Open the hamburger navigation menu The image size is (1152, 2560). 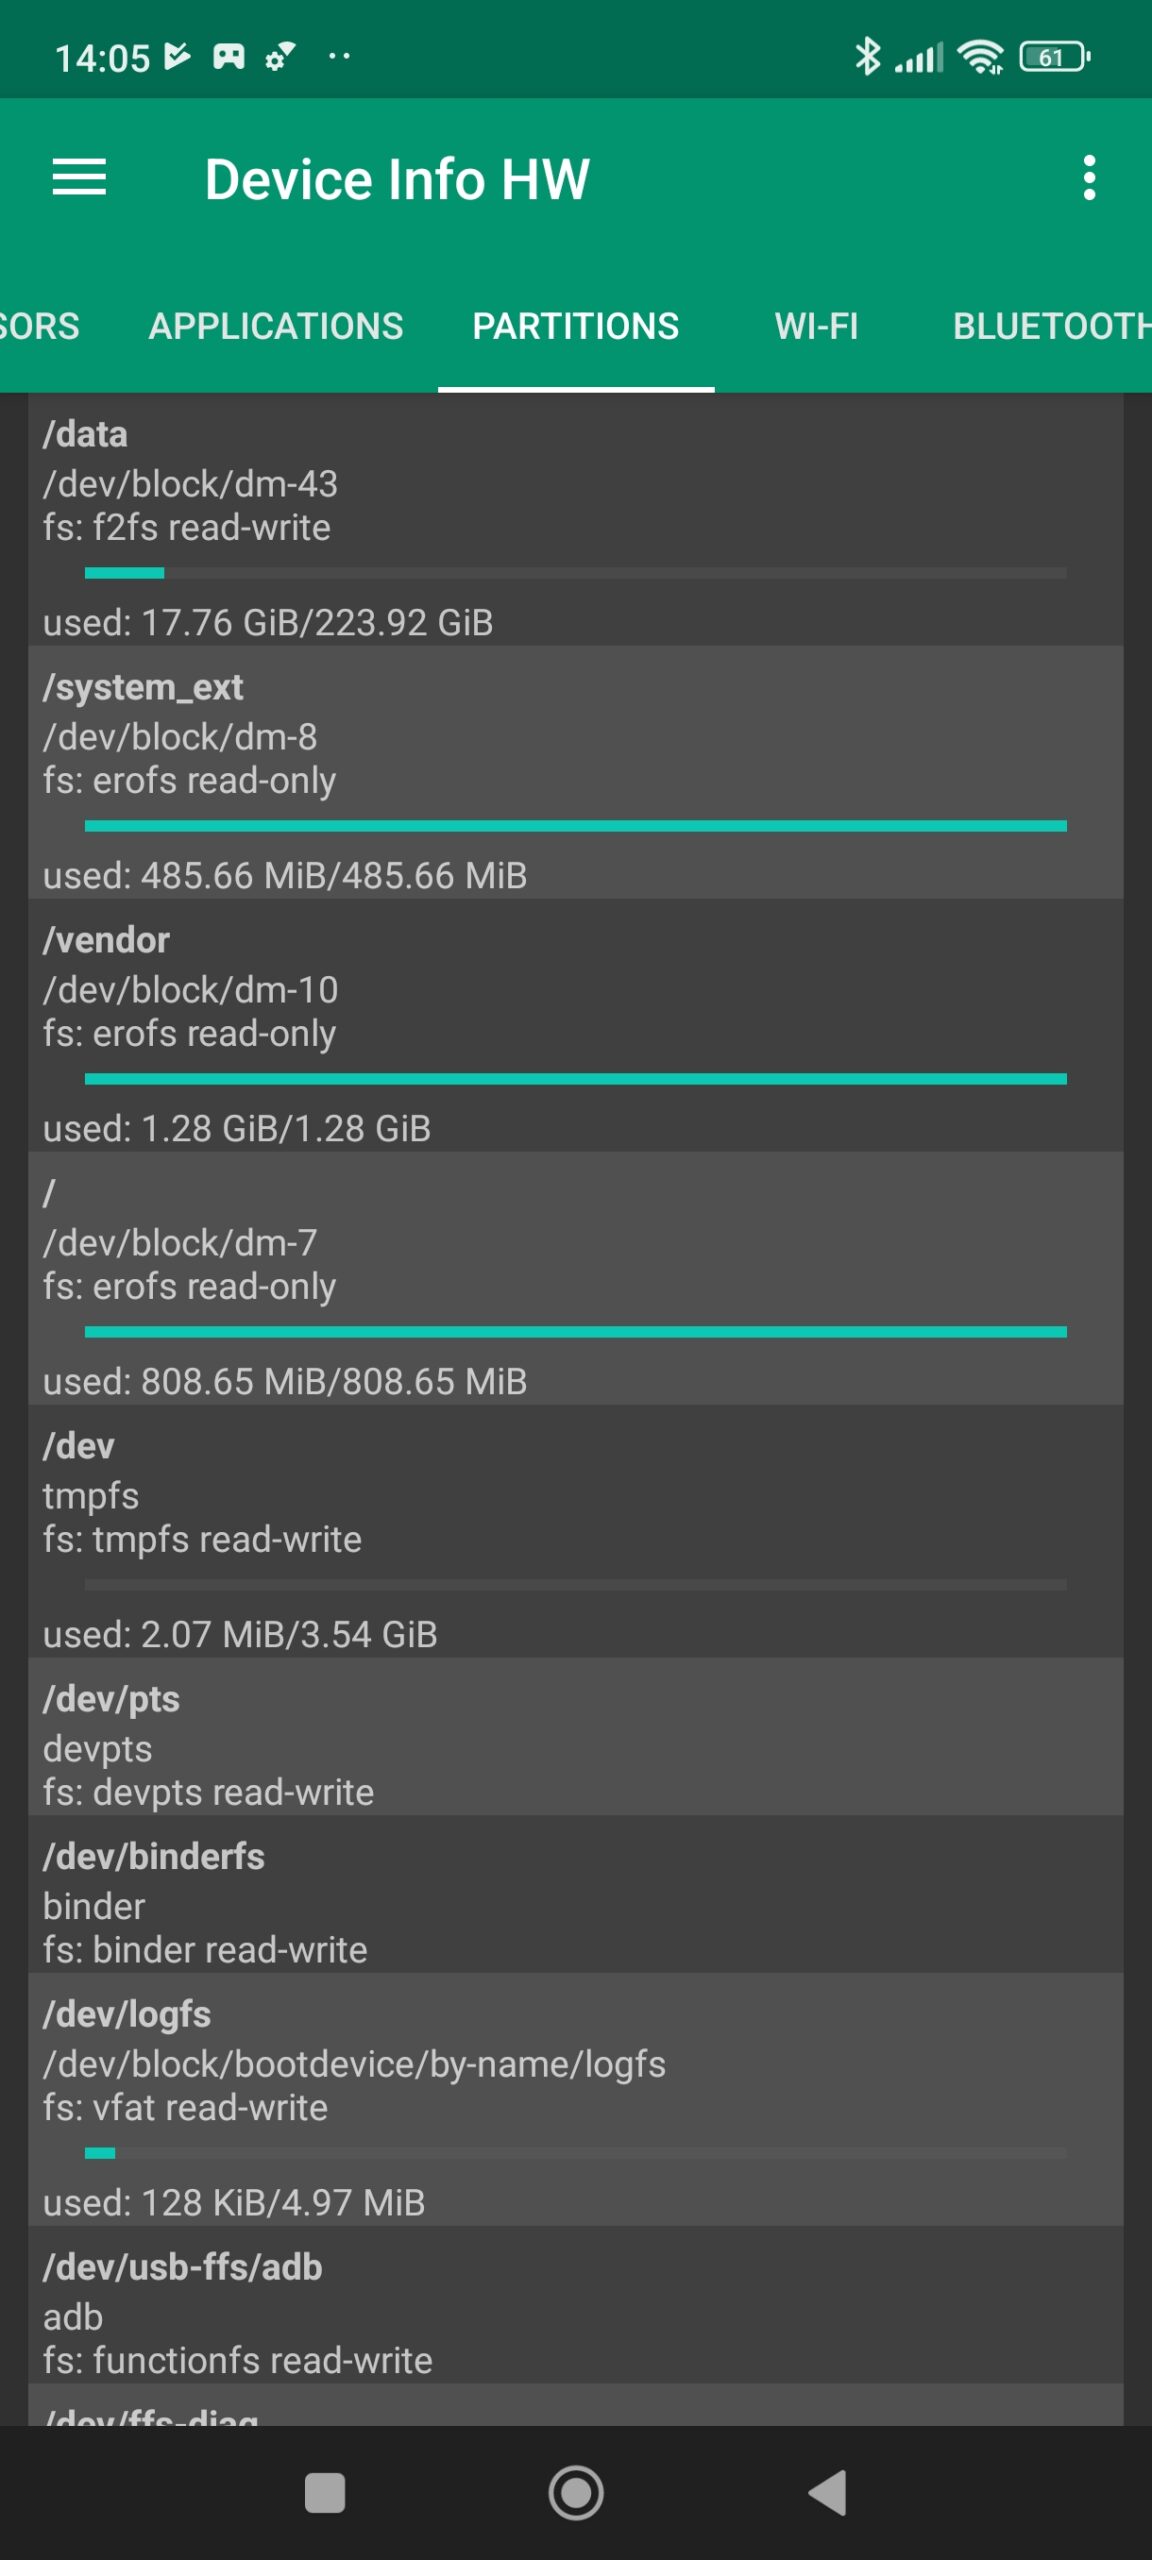click(79, 178)
